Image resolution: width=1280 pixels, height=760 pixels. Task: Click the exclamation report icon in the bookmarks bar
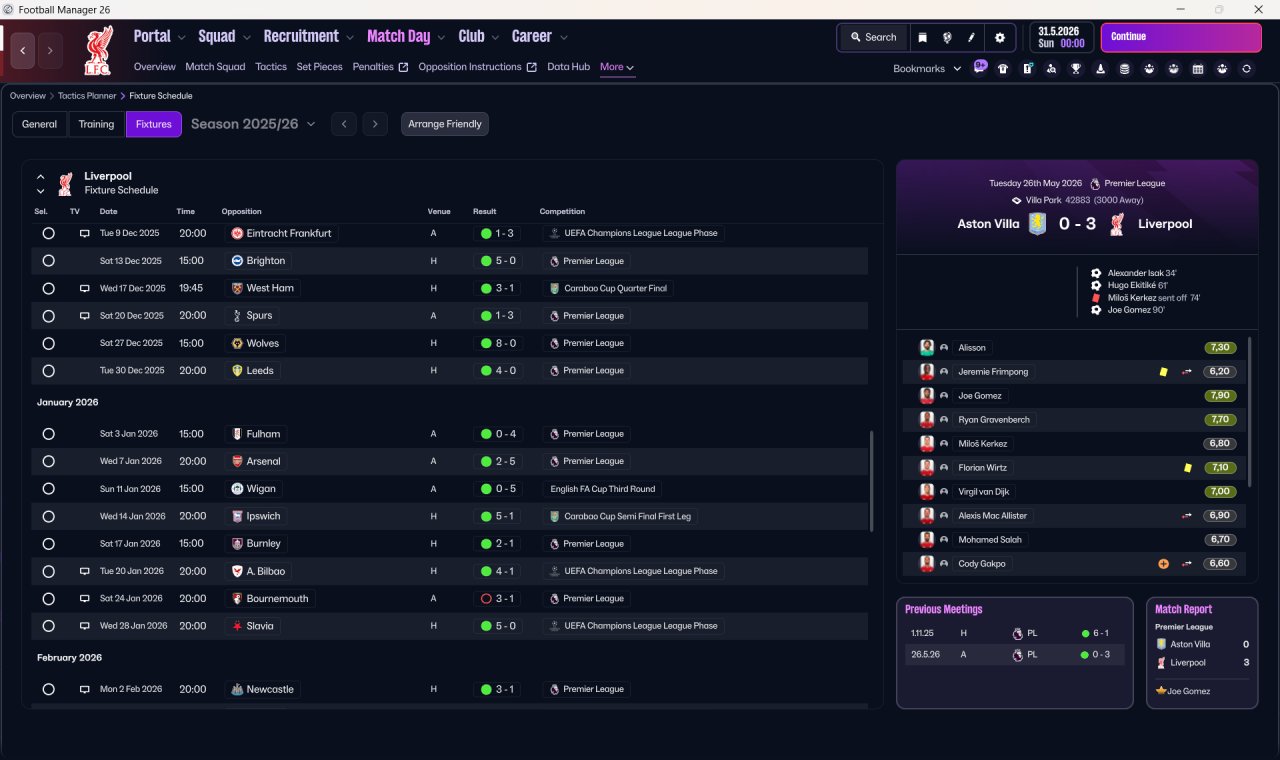(x=1027, y=69)
